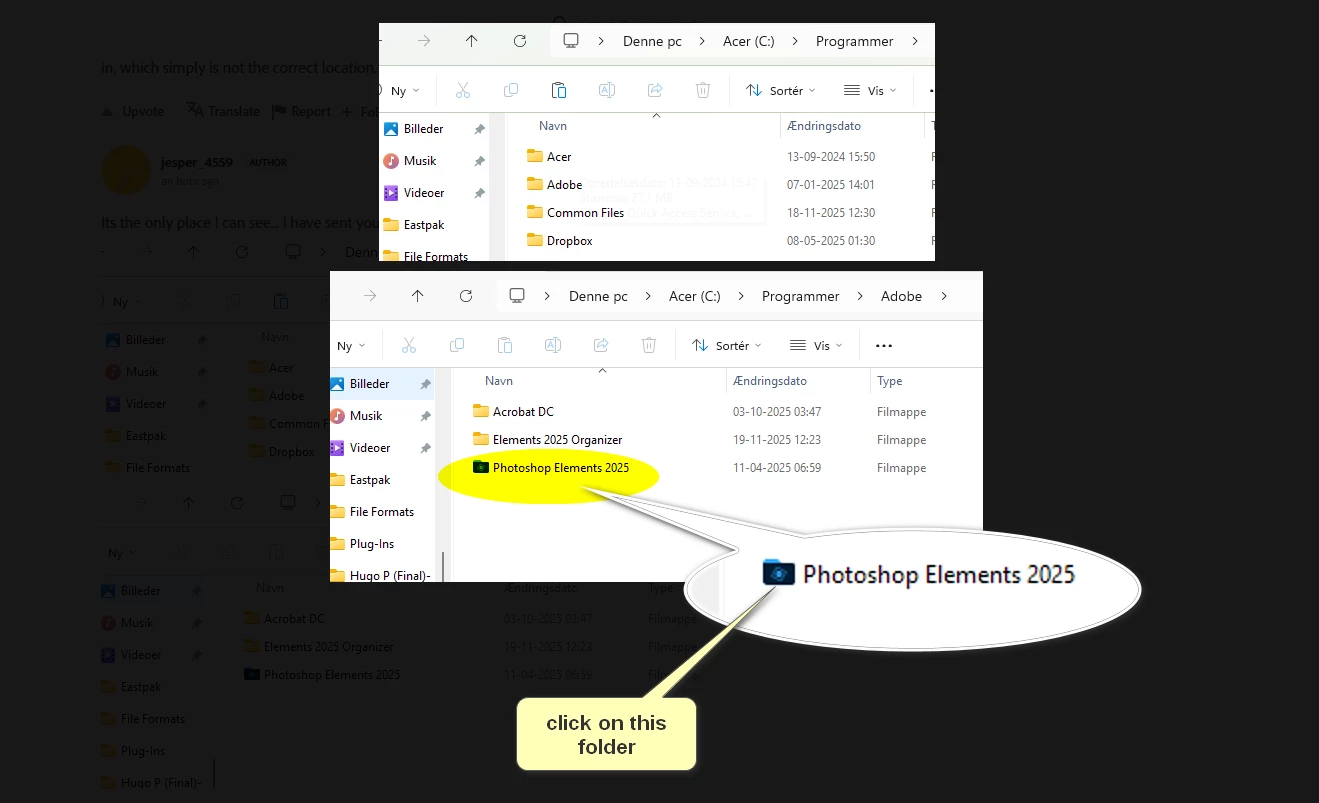Open Hugo P (Final)- in the Adobe window sidebar

[382, 575]
